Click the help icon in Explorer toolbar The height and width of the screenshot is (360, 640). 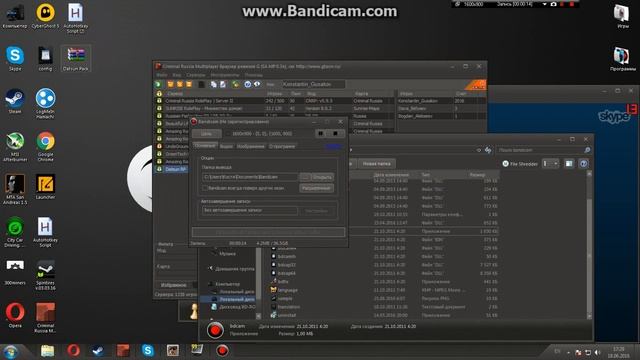tap(584, 164)
